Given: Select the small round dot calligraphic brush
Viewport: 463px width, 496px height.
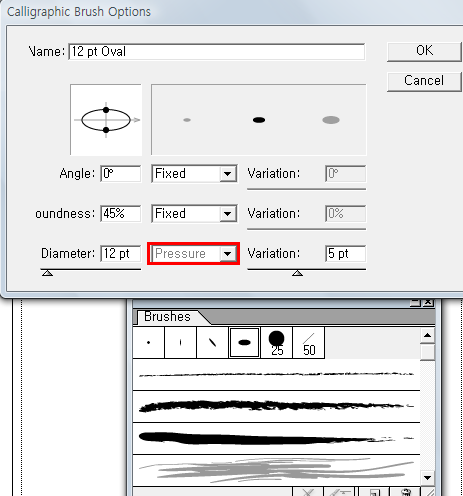Looking at the screenshot, I should (x=148, y=342).
